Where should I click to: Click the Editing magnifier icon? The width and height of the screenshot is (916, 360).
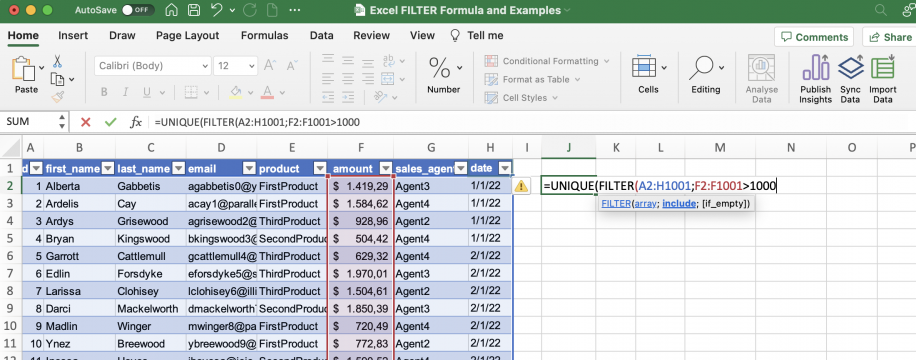(701, 68)
